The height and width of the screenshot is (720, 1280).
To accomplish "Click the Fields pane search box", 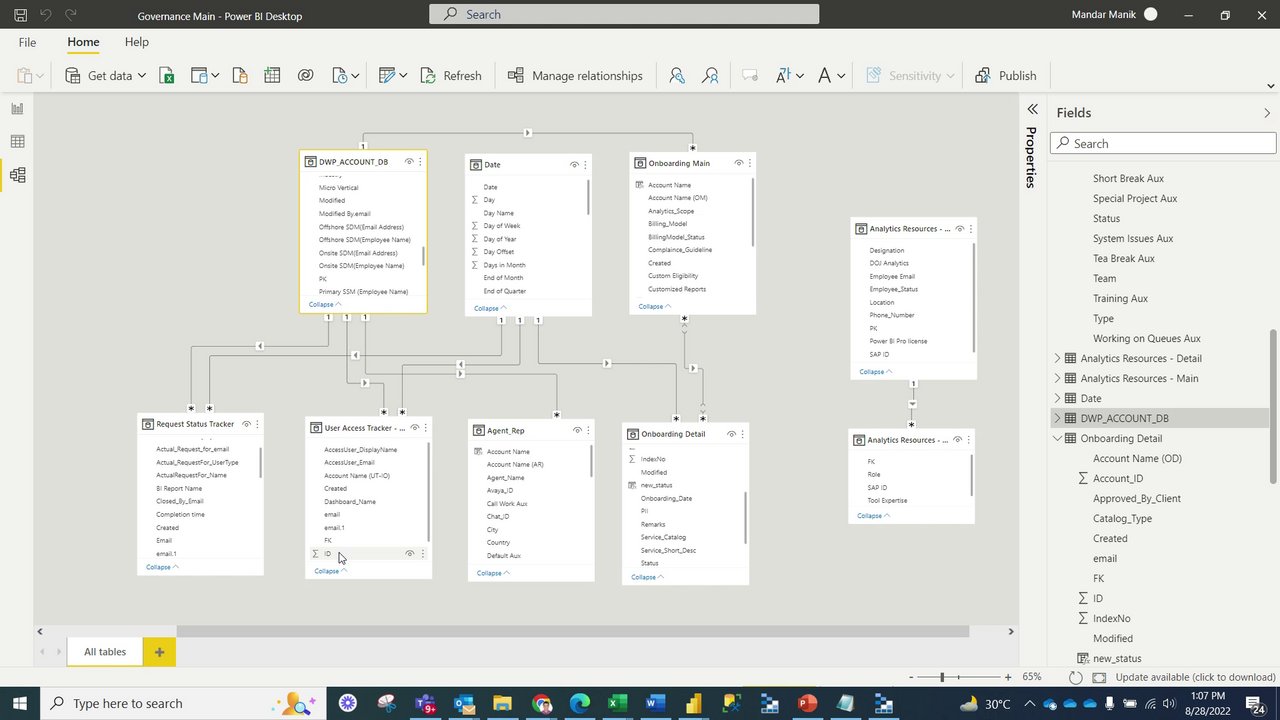I will click(x=1163, y=144).
